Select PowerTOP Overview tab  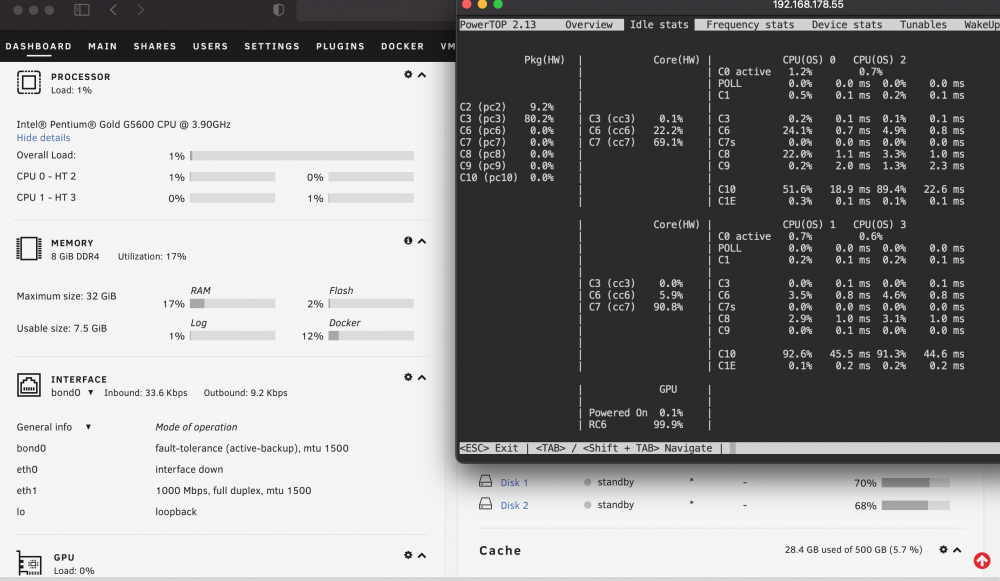(x=589, y=25)
